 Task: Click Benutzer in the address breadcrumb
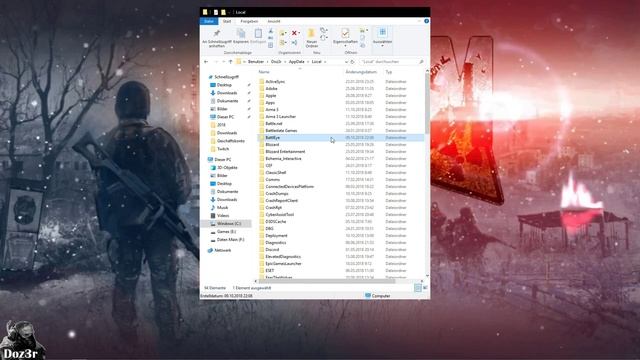pos(256,62)
